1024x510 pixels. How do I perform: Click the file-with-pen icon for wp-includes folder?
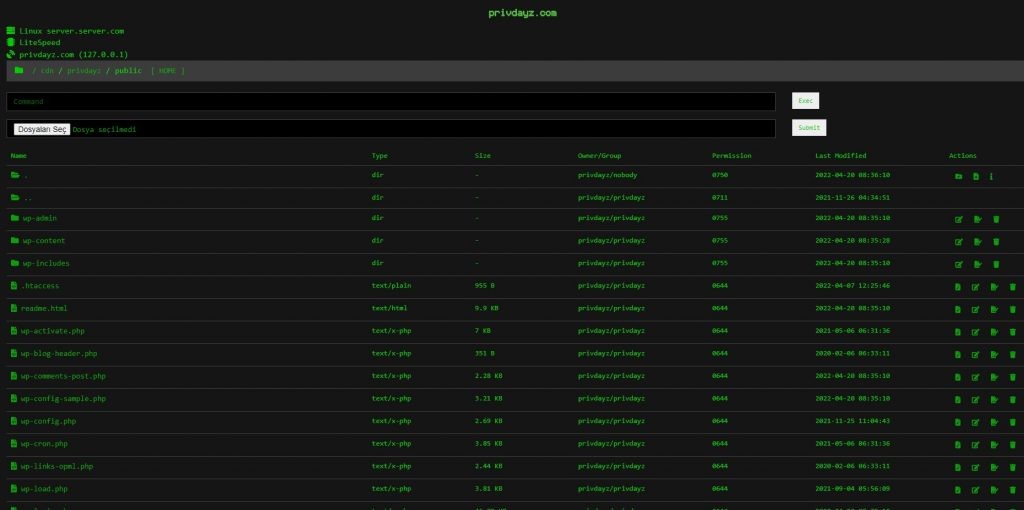(977, 264)
